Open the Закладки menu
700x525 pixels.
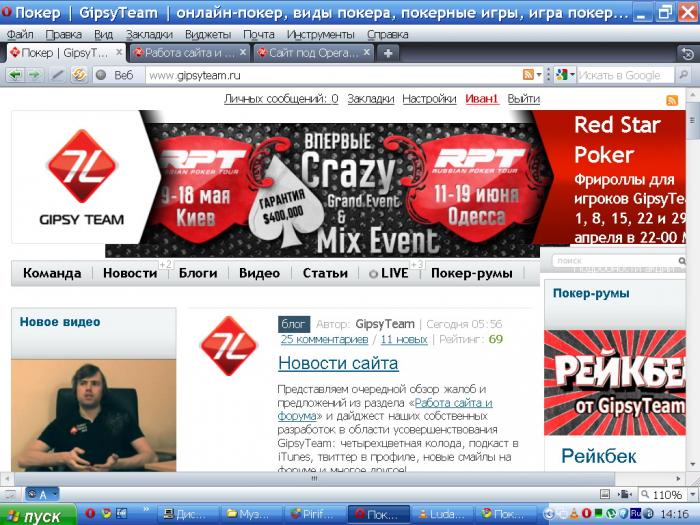149,34
